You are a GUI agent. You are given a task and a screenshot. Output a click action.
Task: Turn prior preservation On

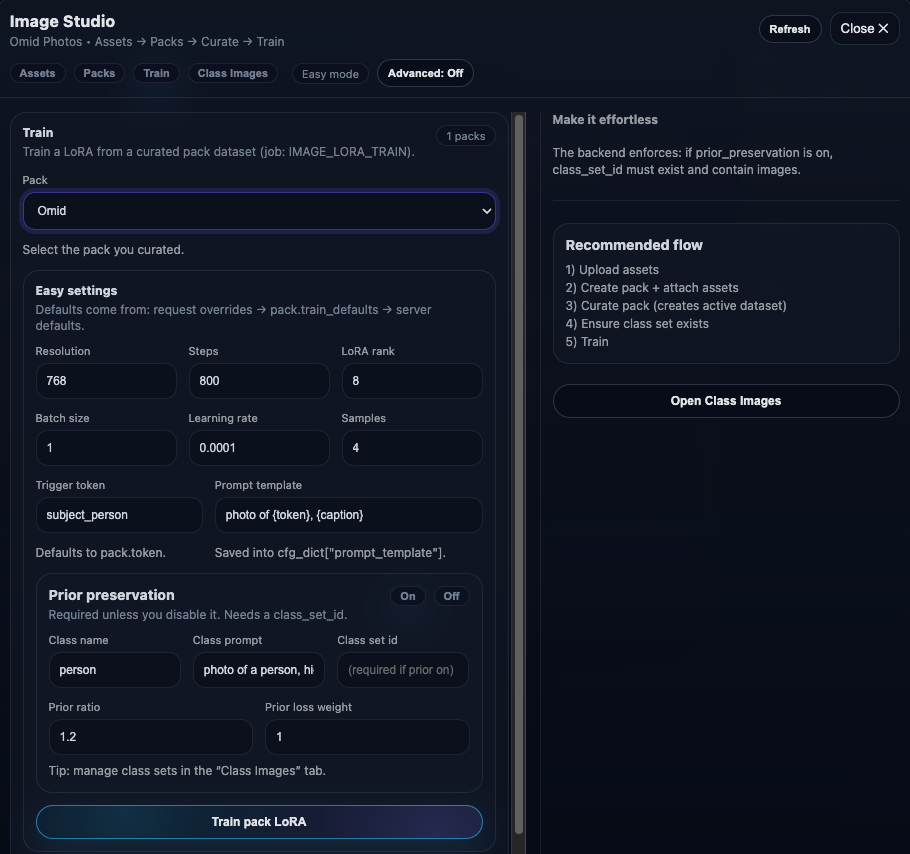[x=408, y=596]
